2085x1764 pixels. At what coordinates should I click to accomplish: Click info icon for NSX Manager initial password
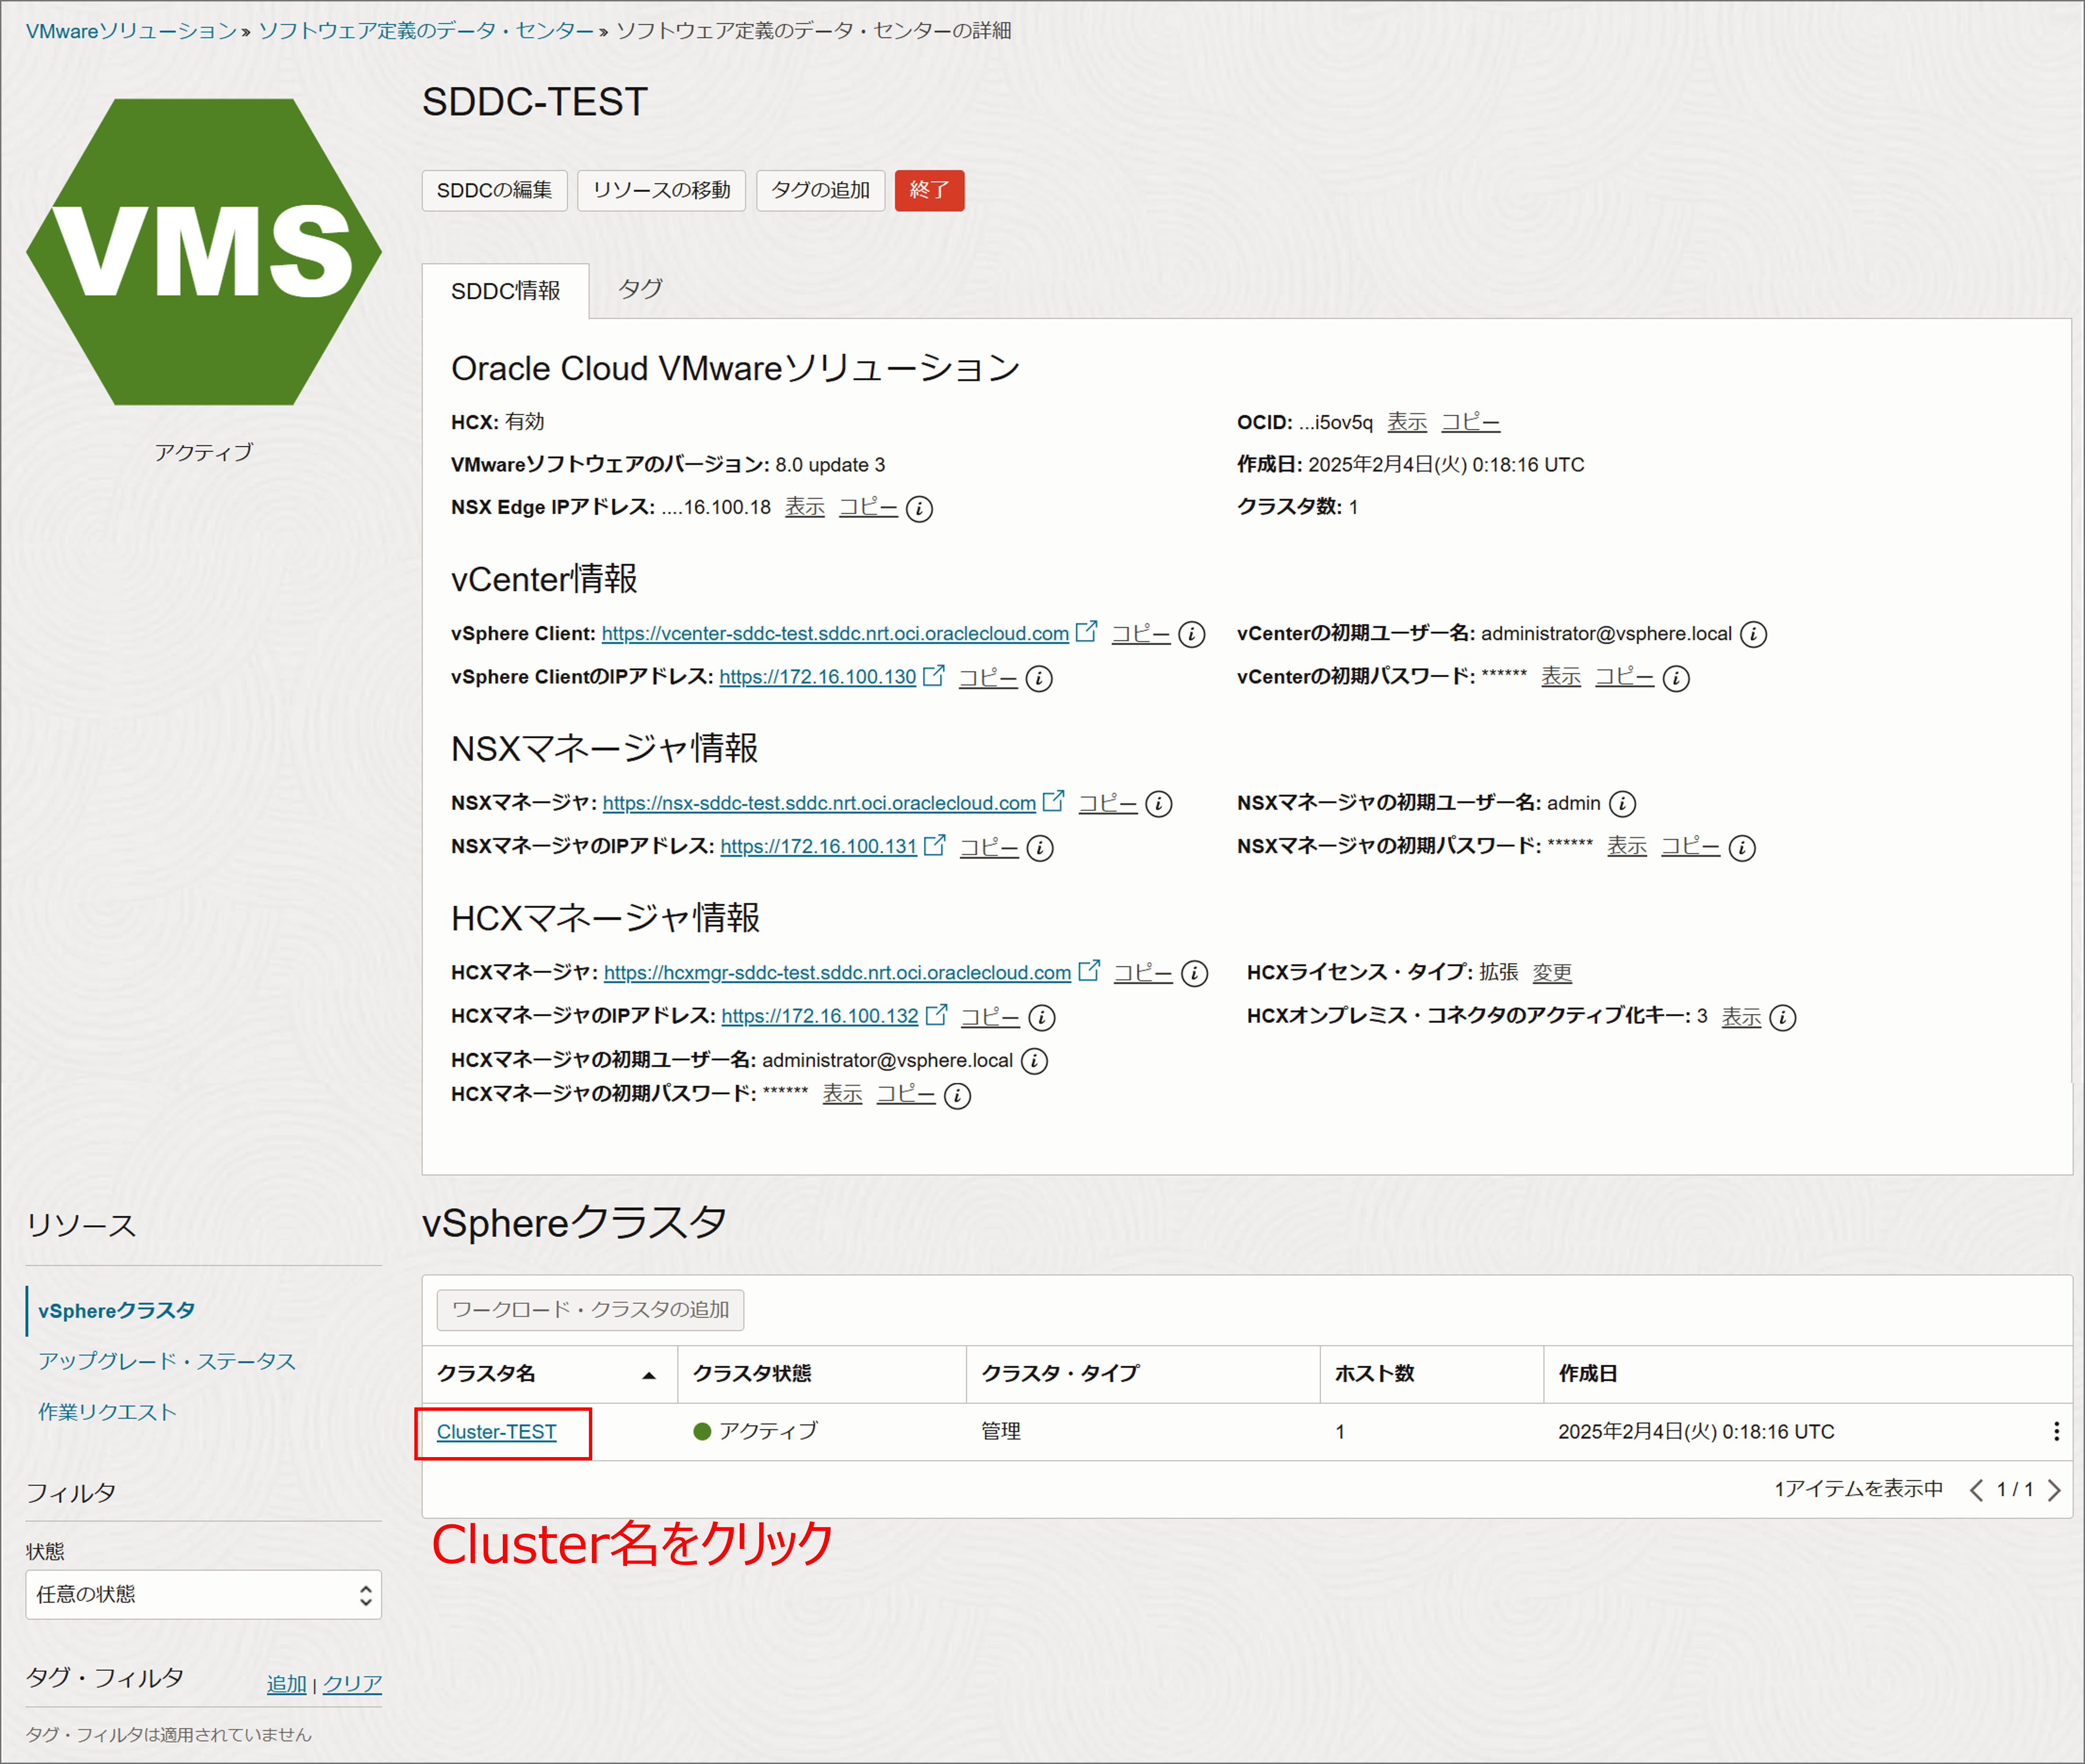[1742, 848]
